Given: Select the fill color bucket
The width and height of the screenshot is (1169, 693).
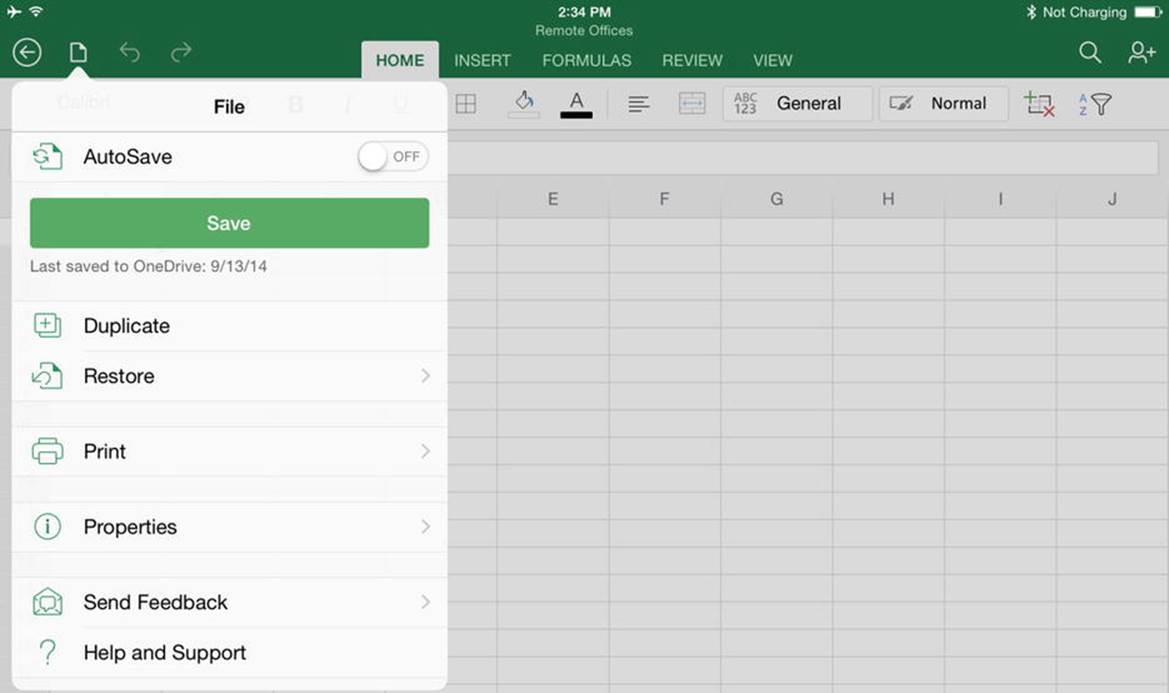Looking at the screenshot, I should (524, 104).
